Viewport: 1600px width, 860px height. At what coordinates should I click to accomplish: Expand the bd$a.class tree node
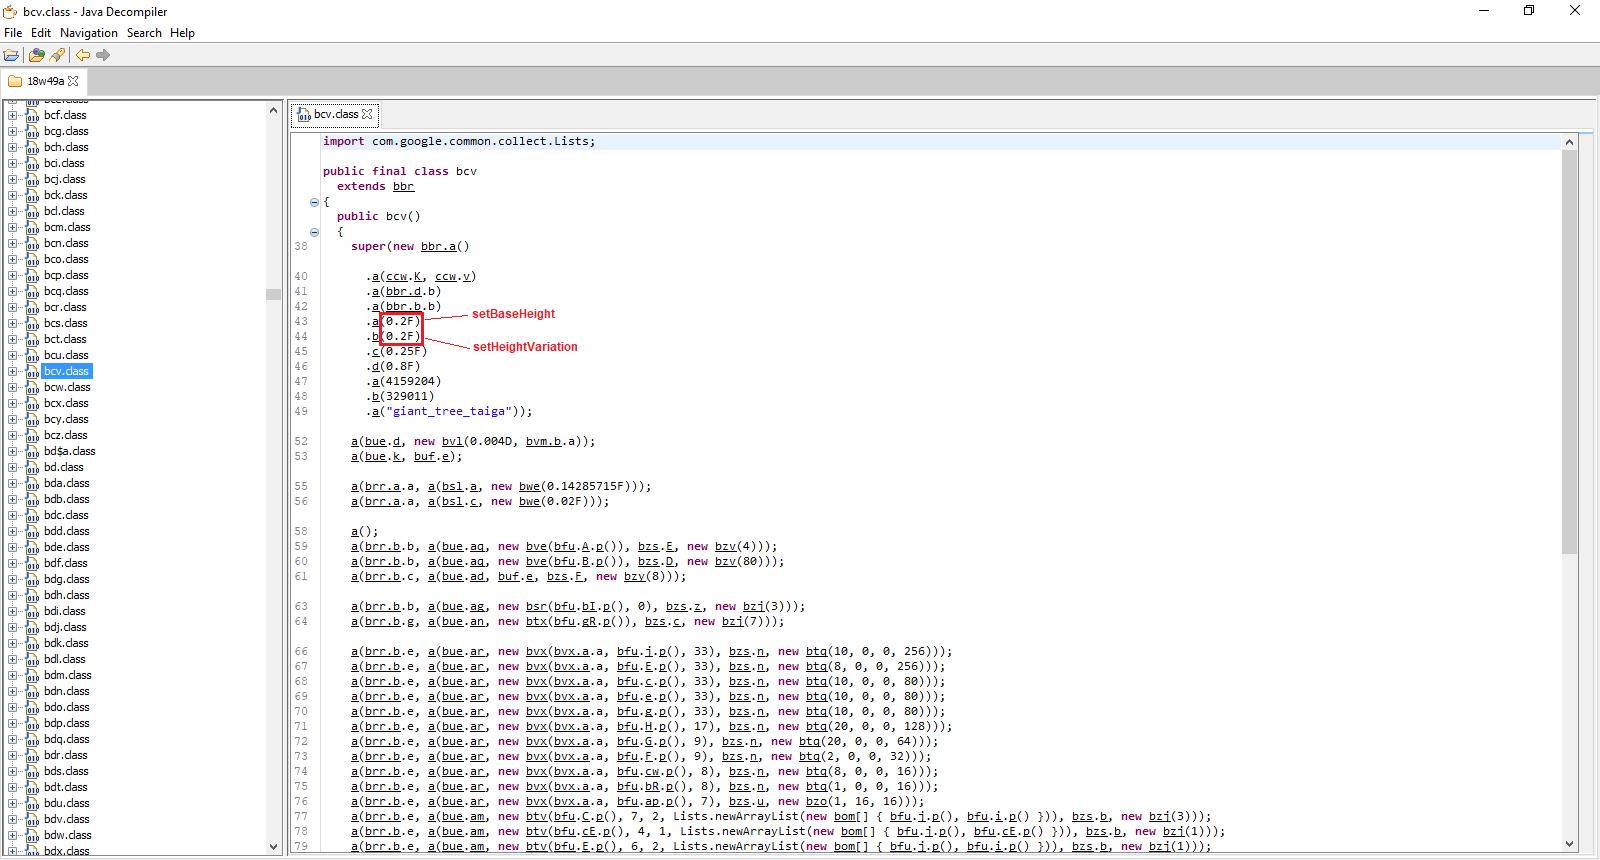(12, 451)
